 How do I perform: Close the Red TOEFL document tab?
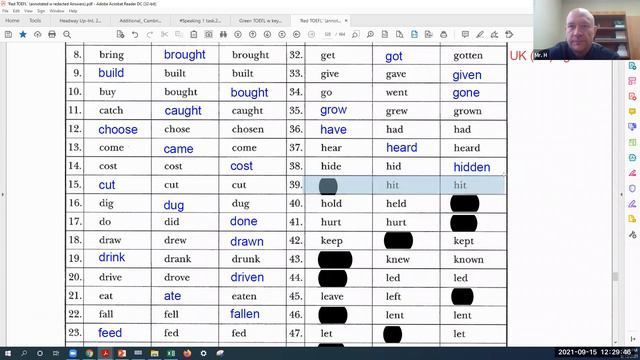coord(346,20)
